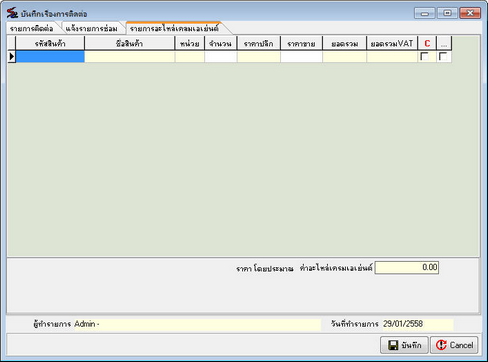Maximize the window

[447, 13]
